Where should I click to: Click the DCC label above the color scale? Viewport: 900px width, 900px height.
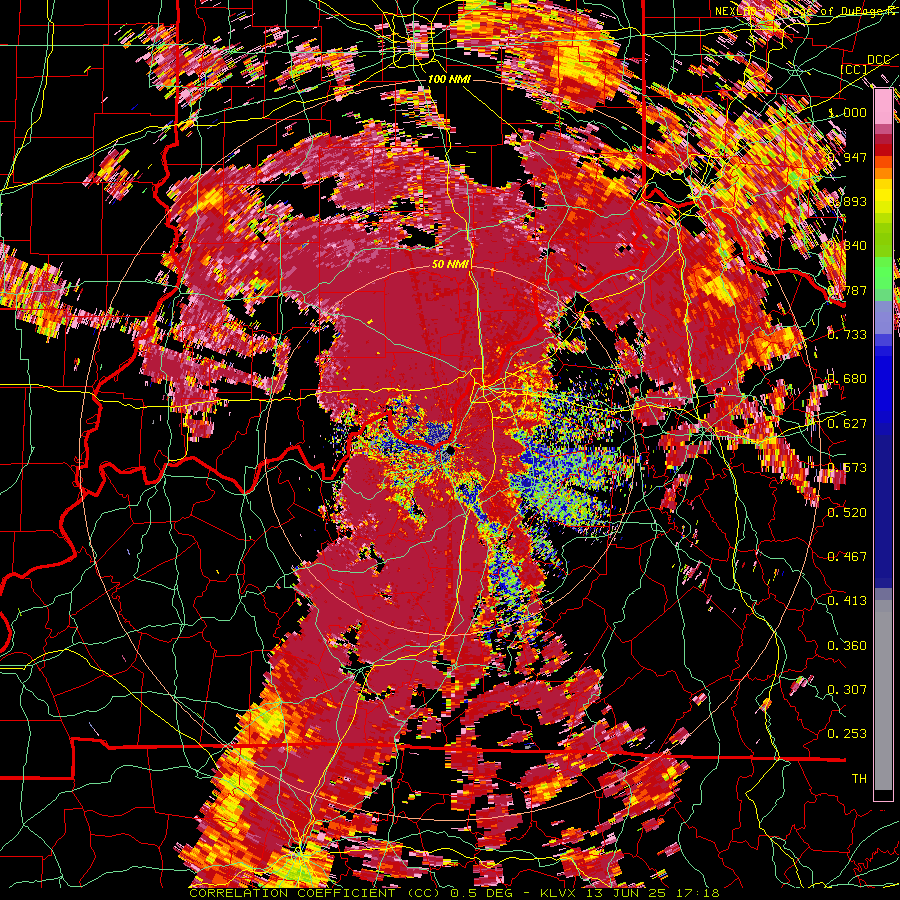(879, 60)
